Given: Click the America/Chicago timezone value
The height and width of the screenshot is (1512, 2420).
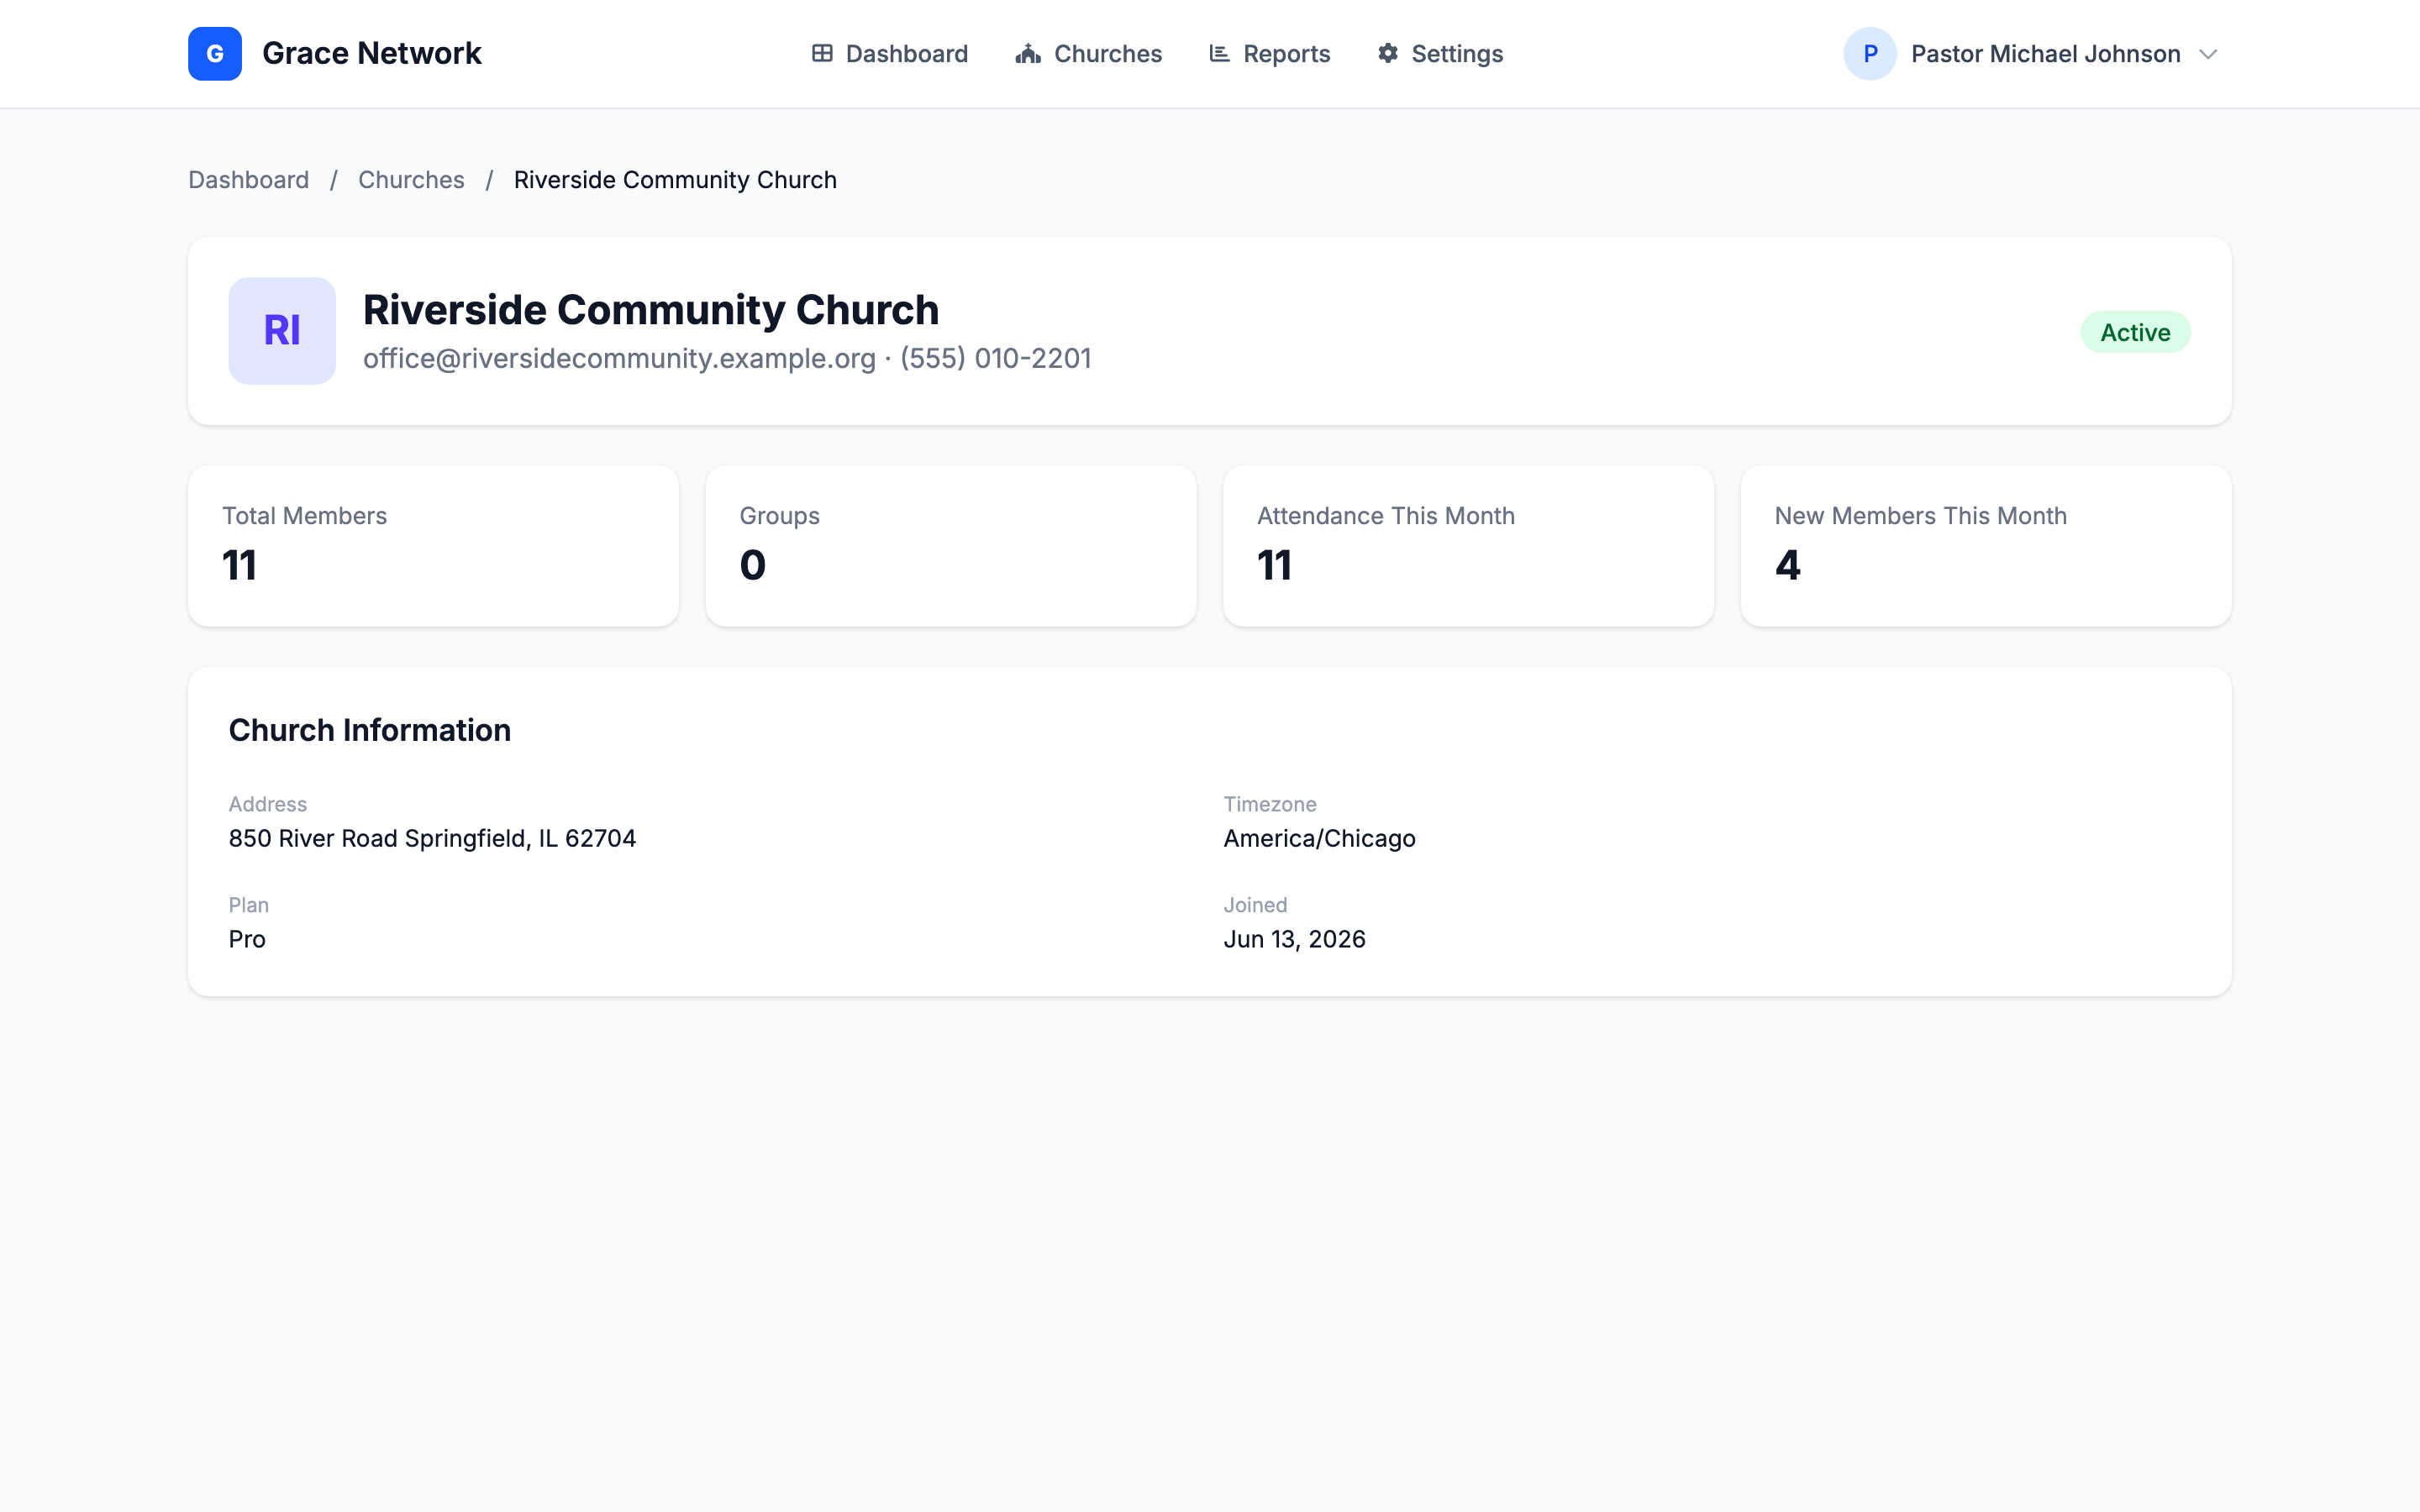Looking at the screenshot, I should [1319, 838].
